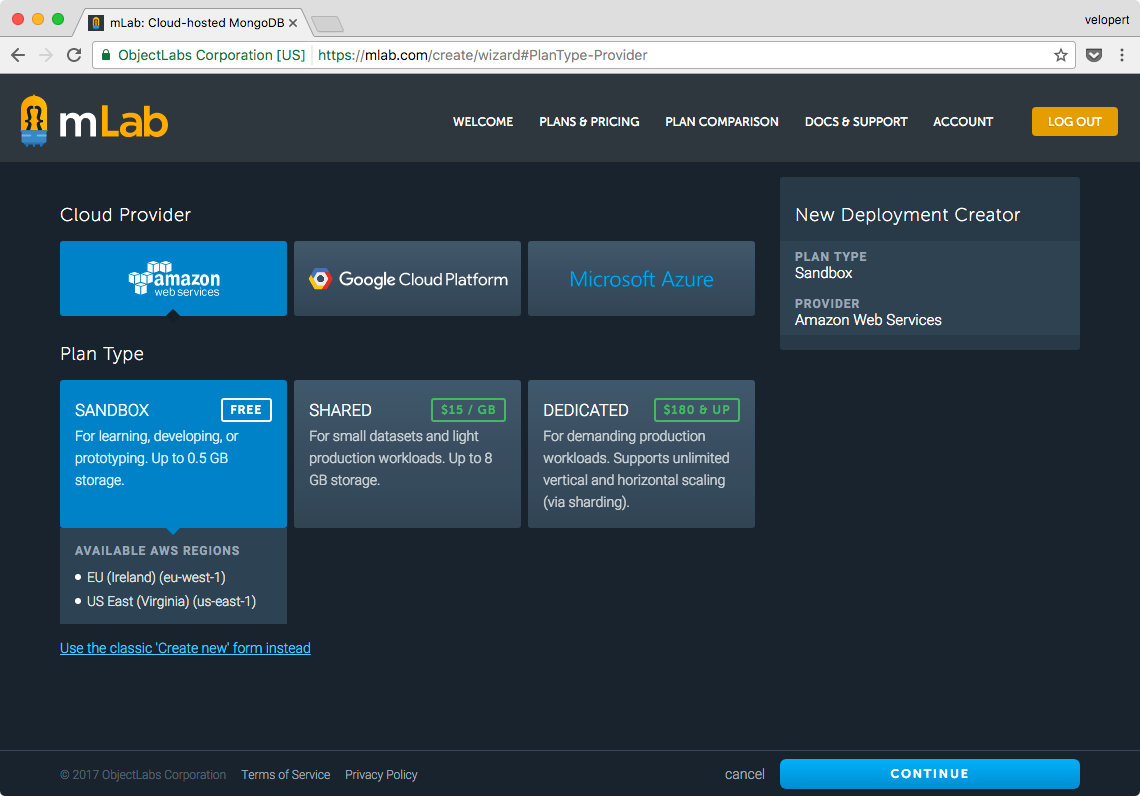This screenshot has height=796, width=1140.
Task: Click the macOS yellow minimize button
Action: coord(38,20)
